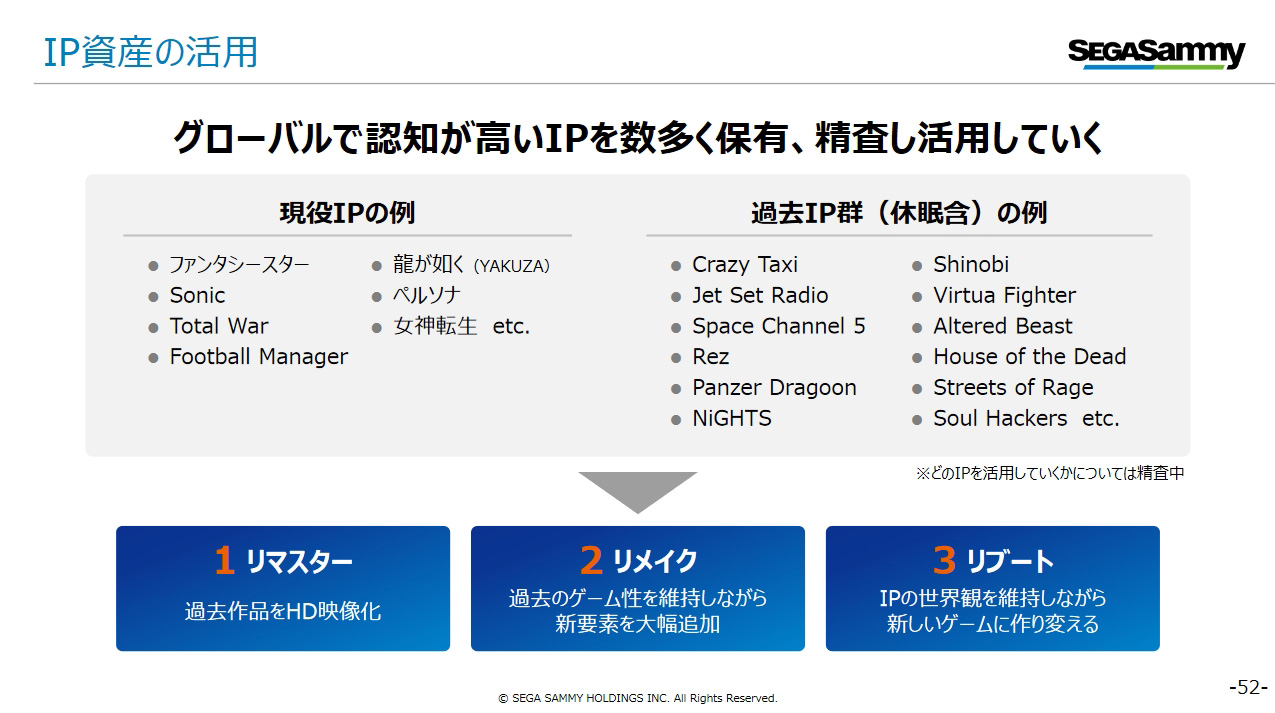Screen dimensions: 1275x713
Task: Click Panzer Dragoon entry
Action: point(774,388)
